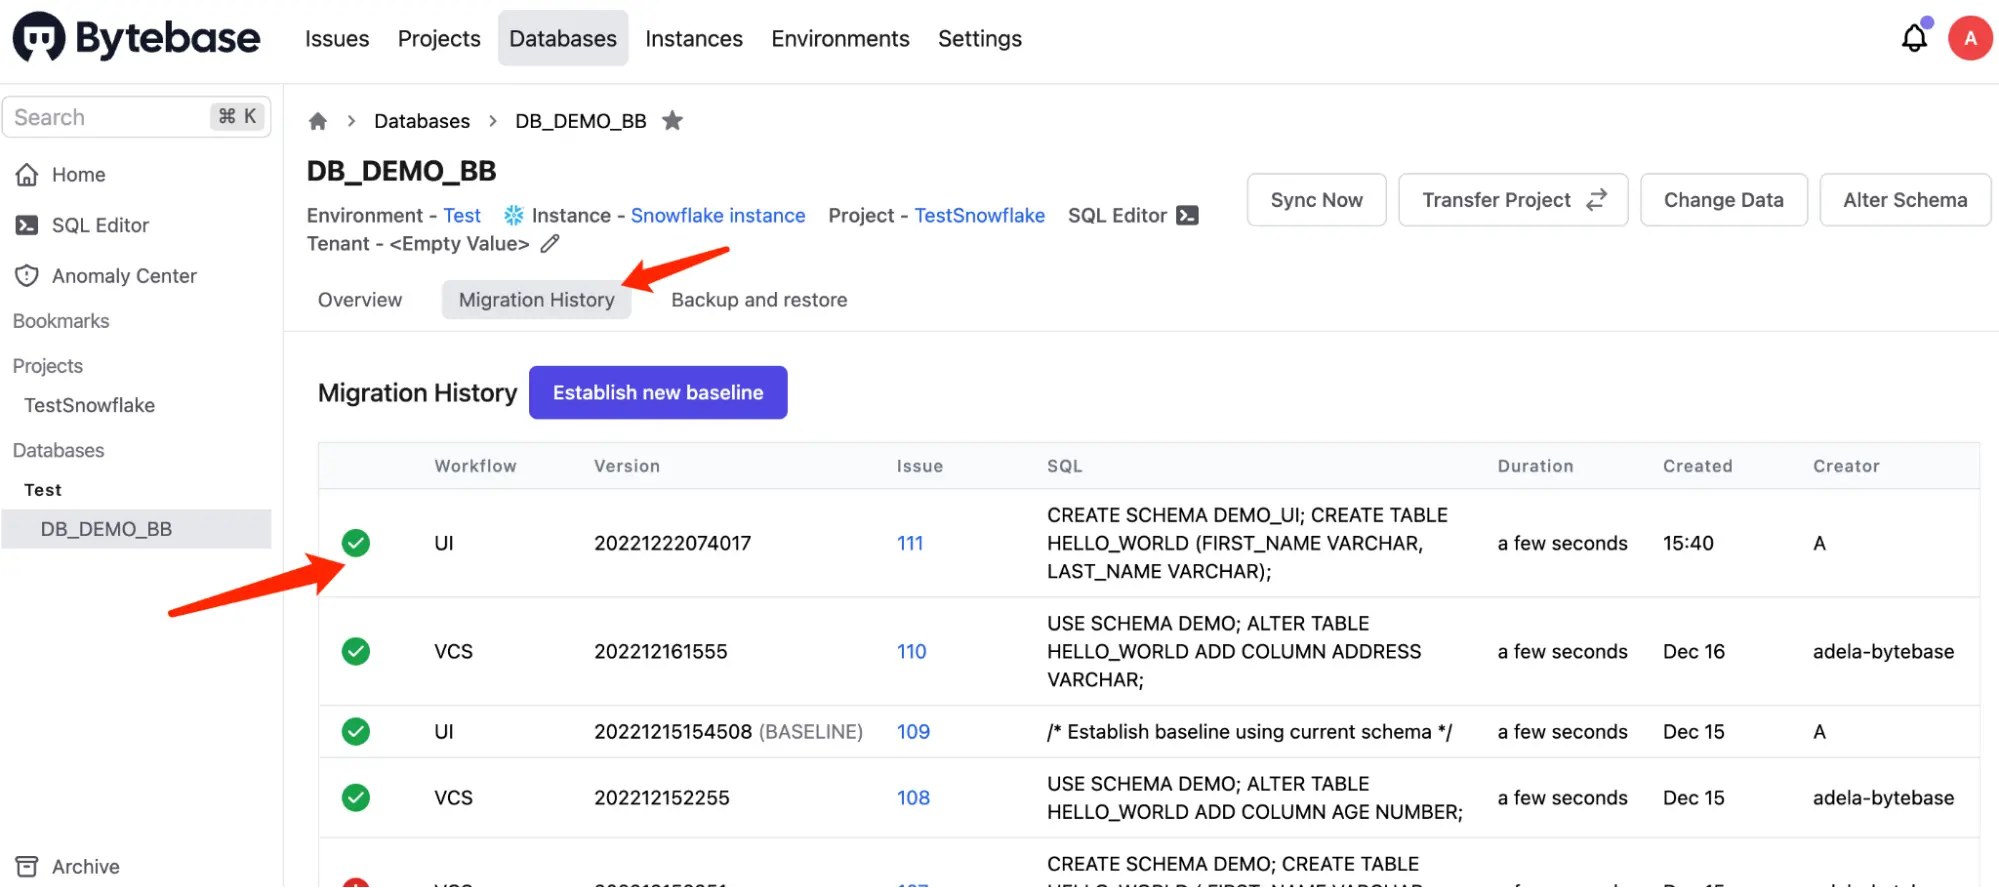Click success status icon for version 20221222074017
1999x888 pixels.
pyautogui.click(x=356, y=543)
